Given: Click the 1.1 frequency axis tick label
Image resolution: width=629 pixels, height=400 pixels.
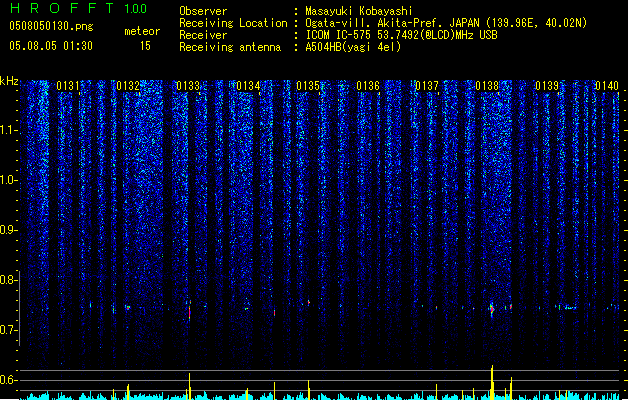Looking at the screenshot, I should tap(8, 130).
